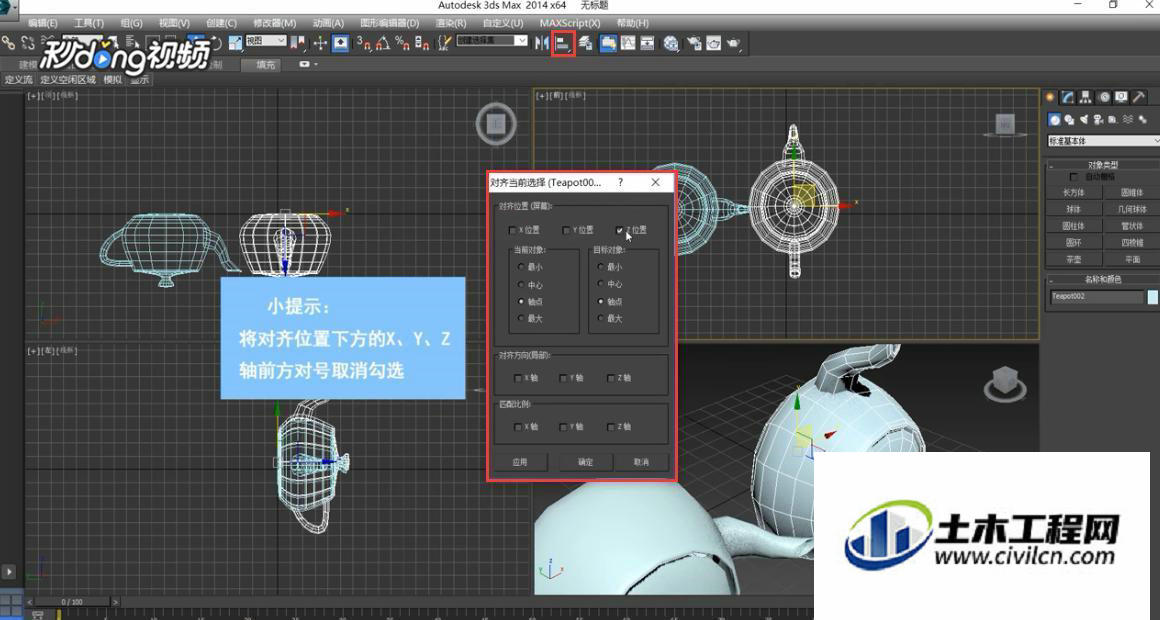Select 中心 radio under 当前对象
Screen dimensions: 1160x620
[x=522, y=285]
